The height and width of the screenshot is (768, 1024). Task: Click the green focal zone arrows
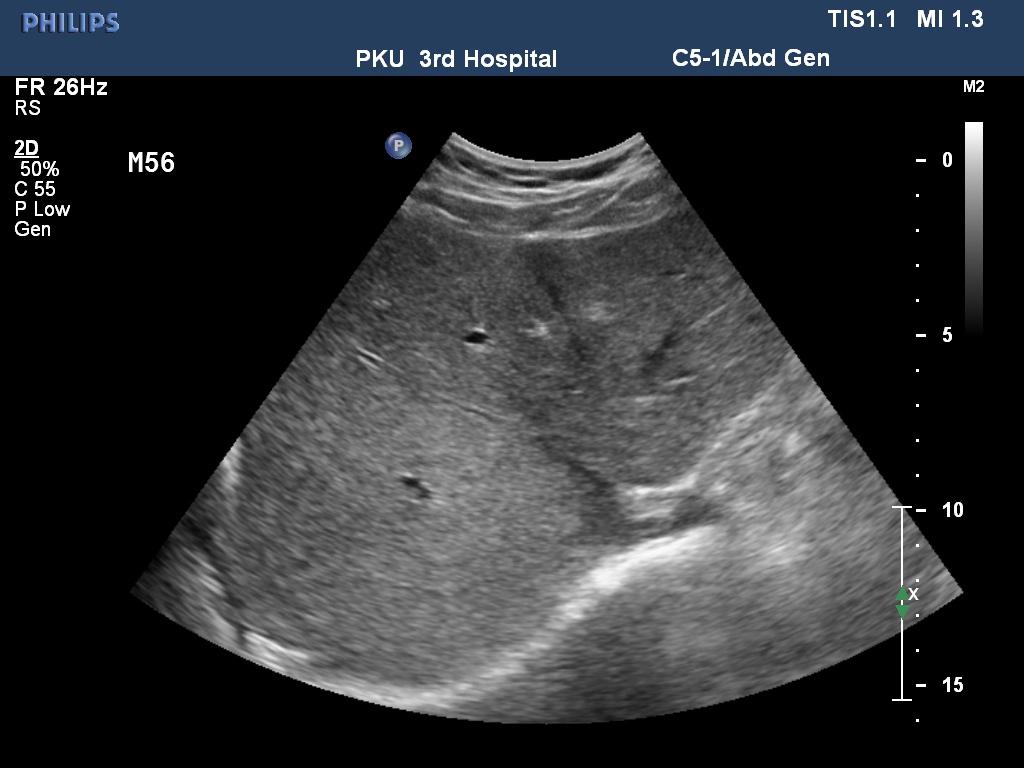(902, 602)
